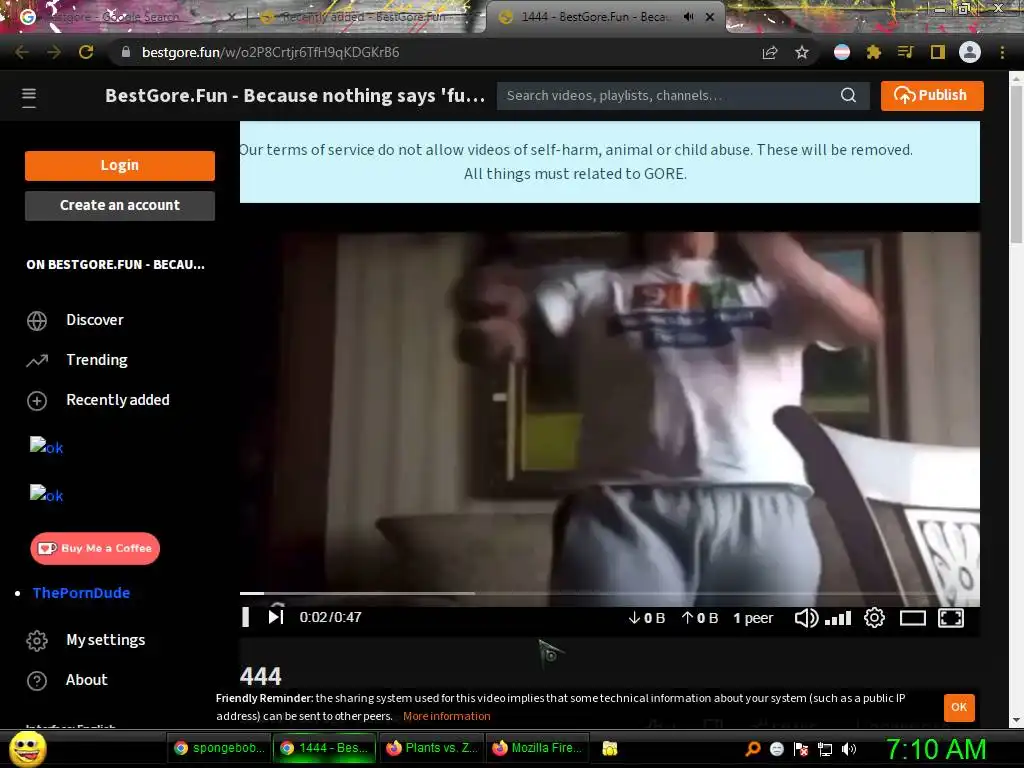
Task: Open Recently added in sidebar
Action: pos(118,400)
